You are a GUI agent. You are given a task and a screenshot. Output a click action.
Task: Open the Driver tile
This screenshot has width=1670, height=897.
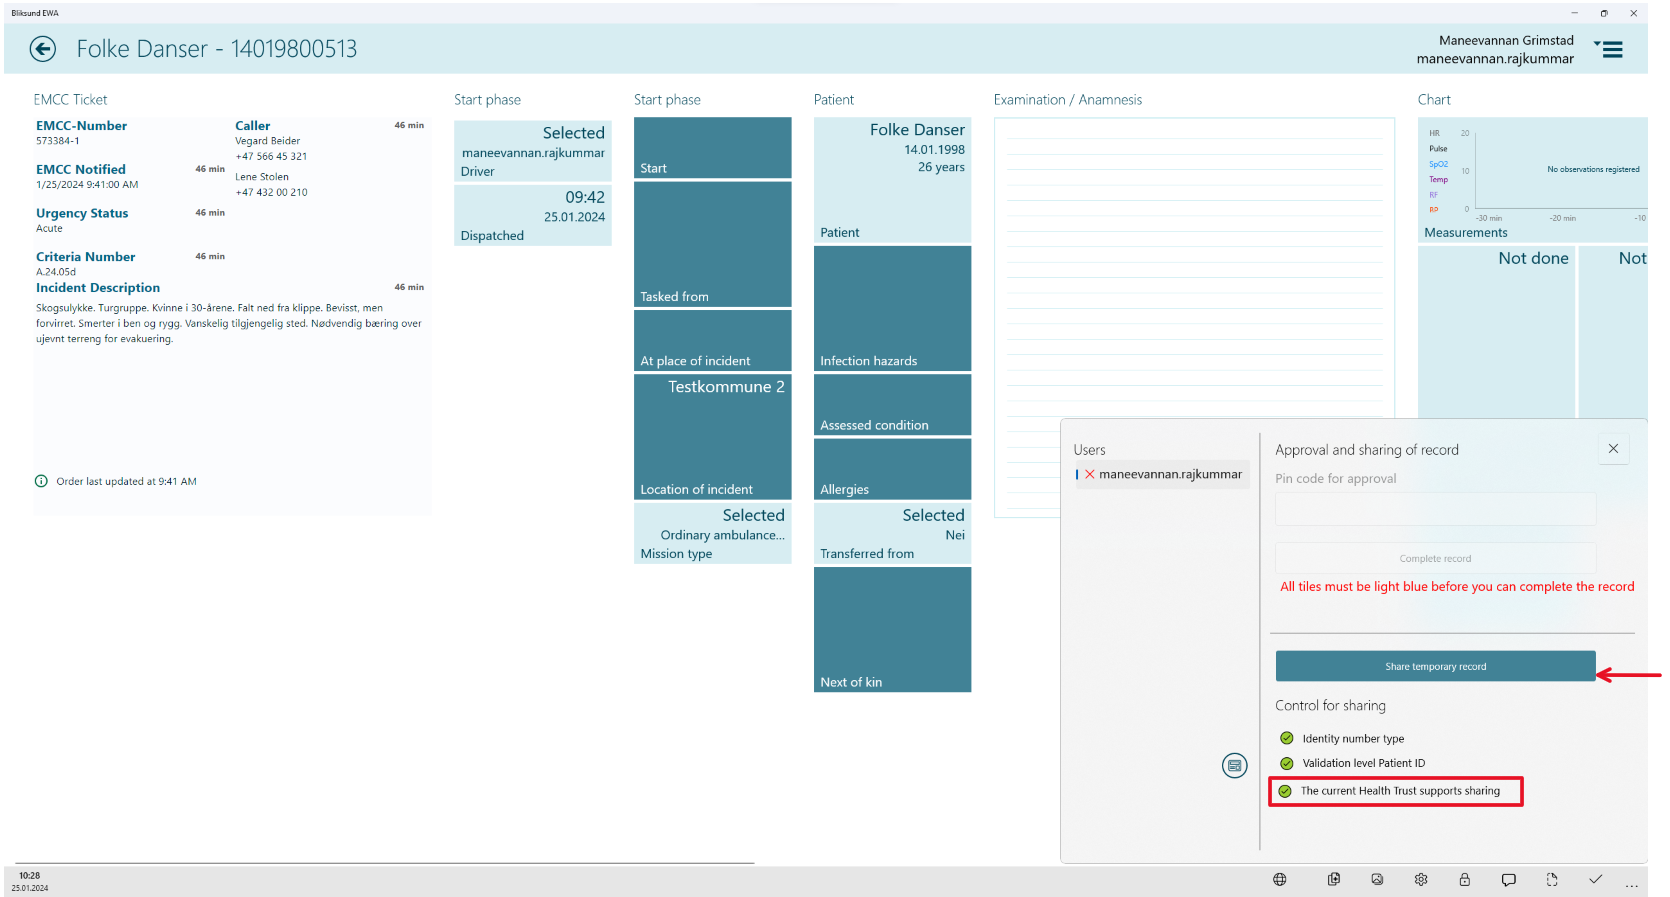coord(533,150)
